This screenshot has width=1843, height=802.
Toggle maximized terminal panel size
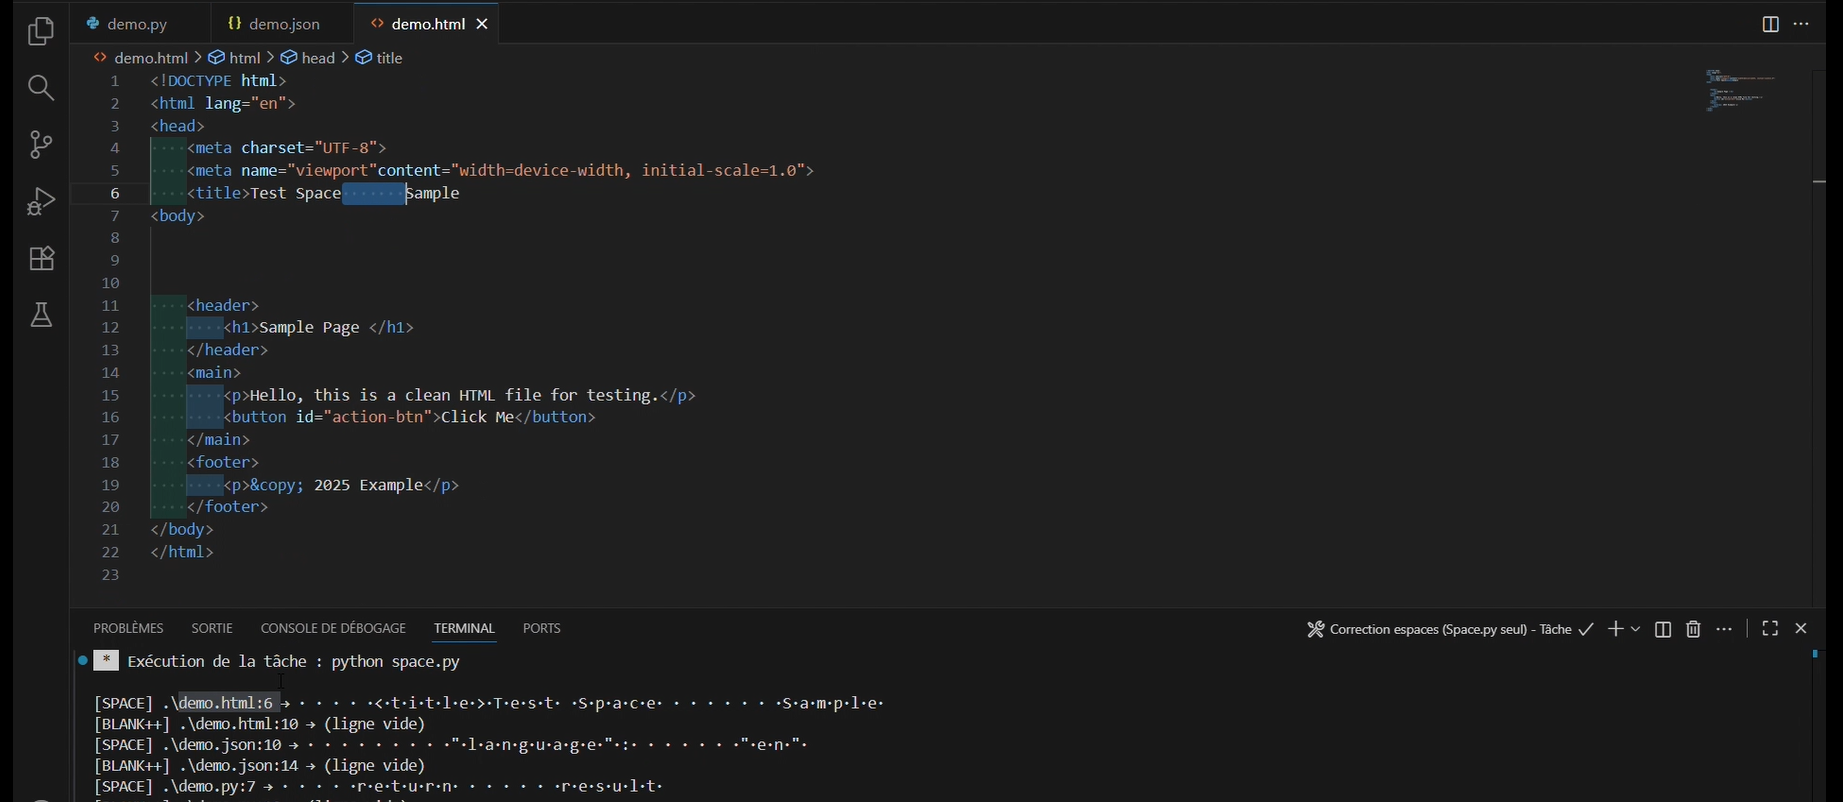pos(1770,628)
